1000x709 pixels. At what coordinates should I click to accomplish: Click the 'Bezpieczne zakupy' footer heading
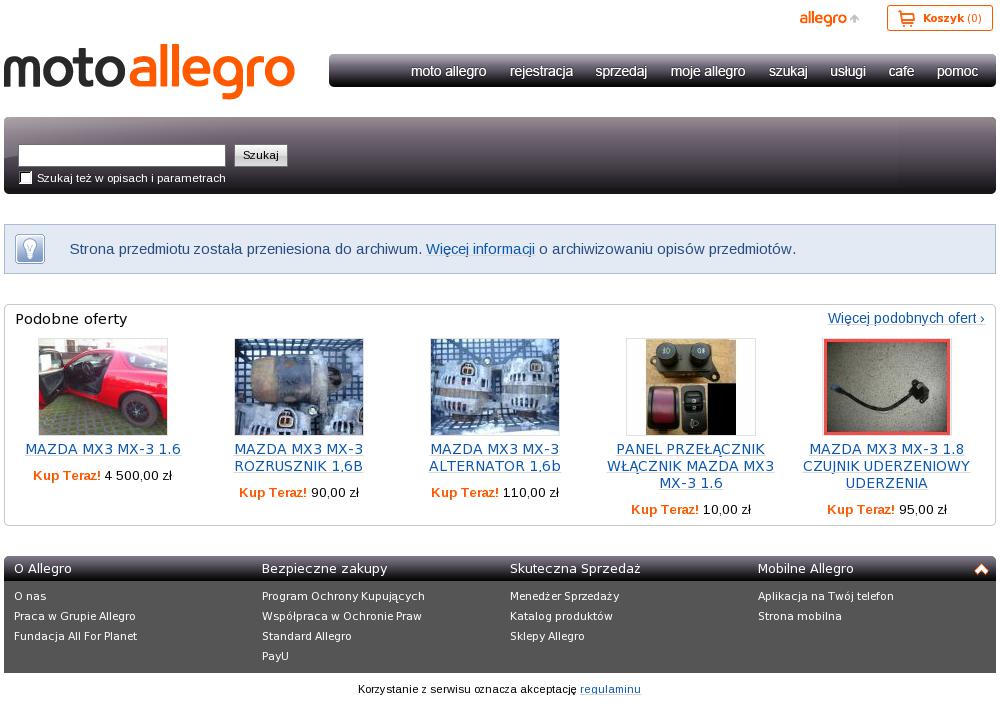(x=325, y=569)
